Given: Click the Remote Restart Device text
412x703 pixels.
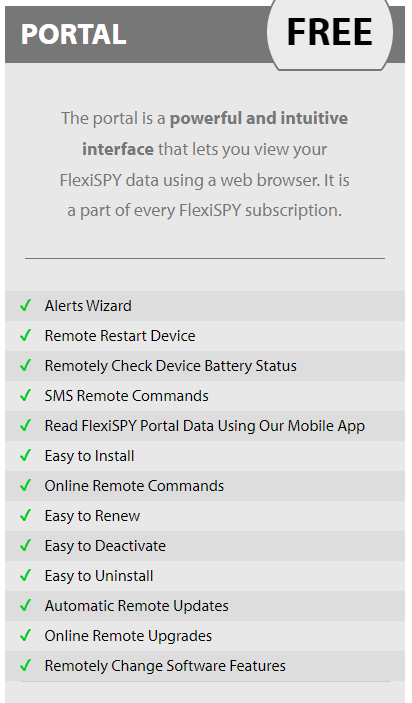Looking at the screenshot, I should (120, 336).
